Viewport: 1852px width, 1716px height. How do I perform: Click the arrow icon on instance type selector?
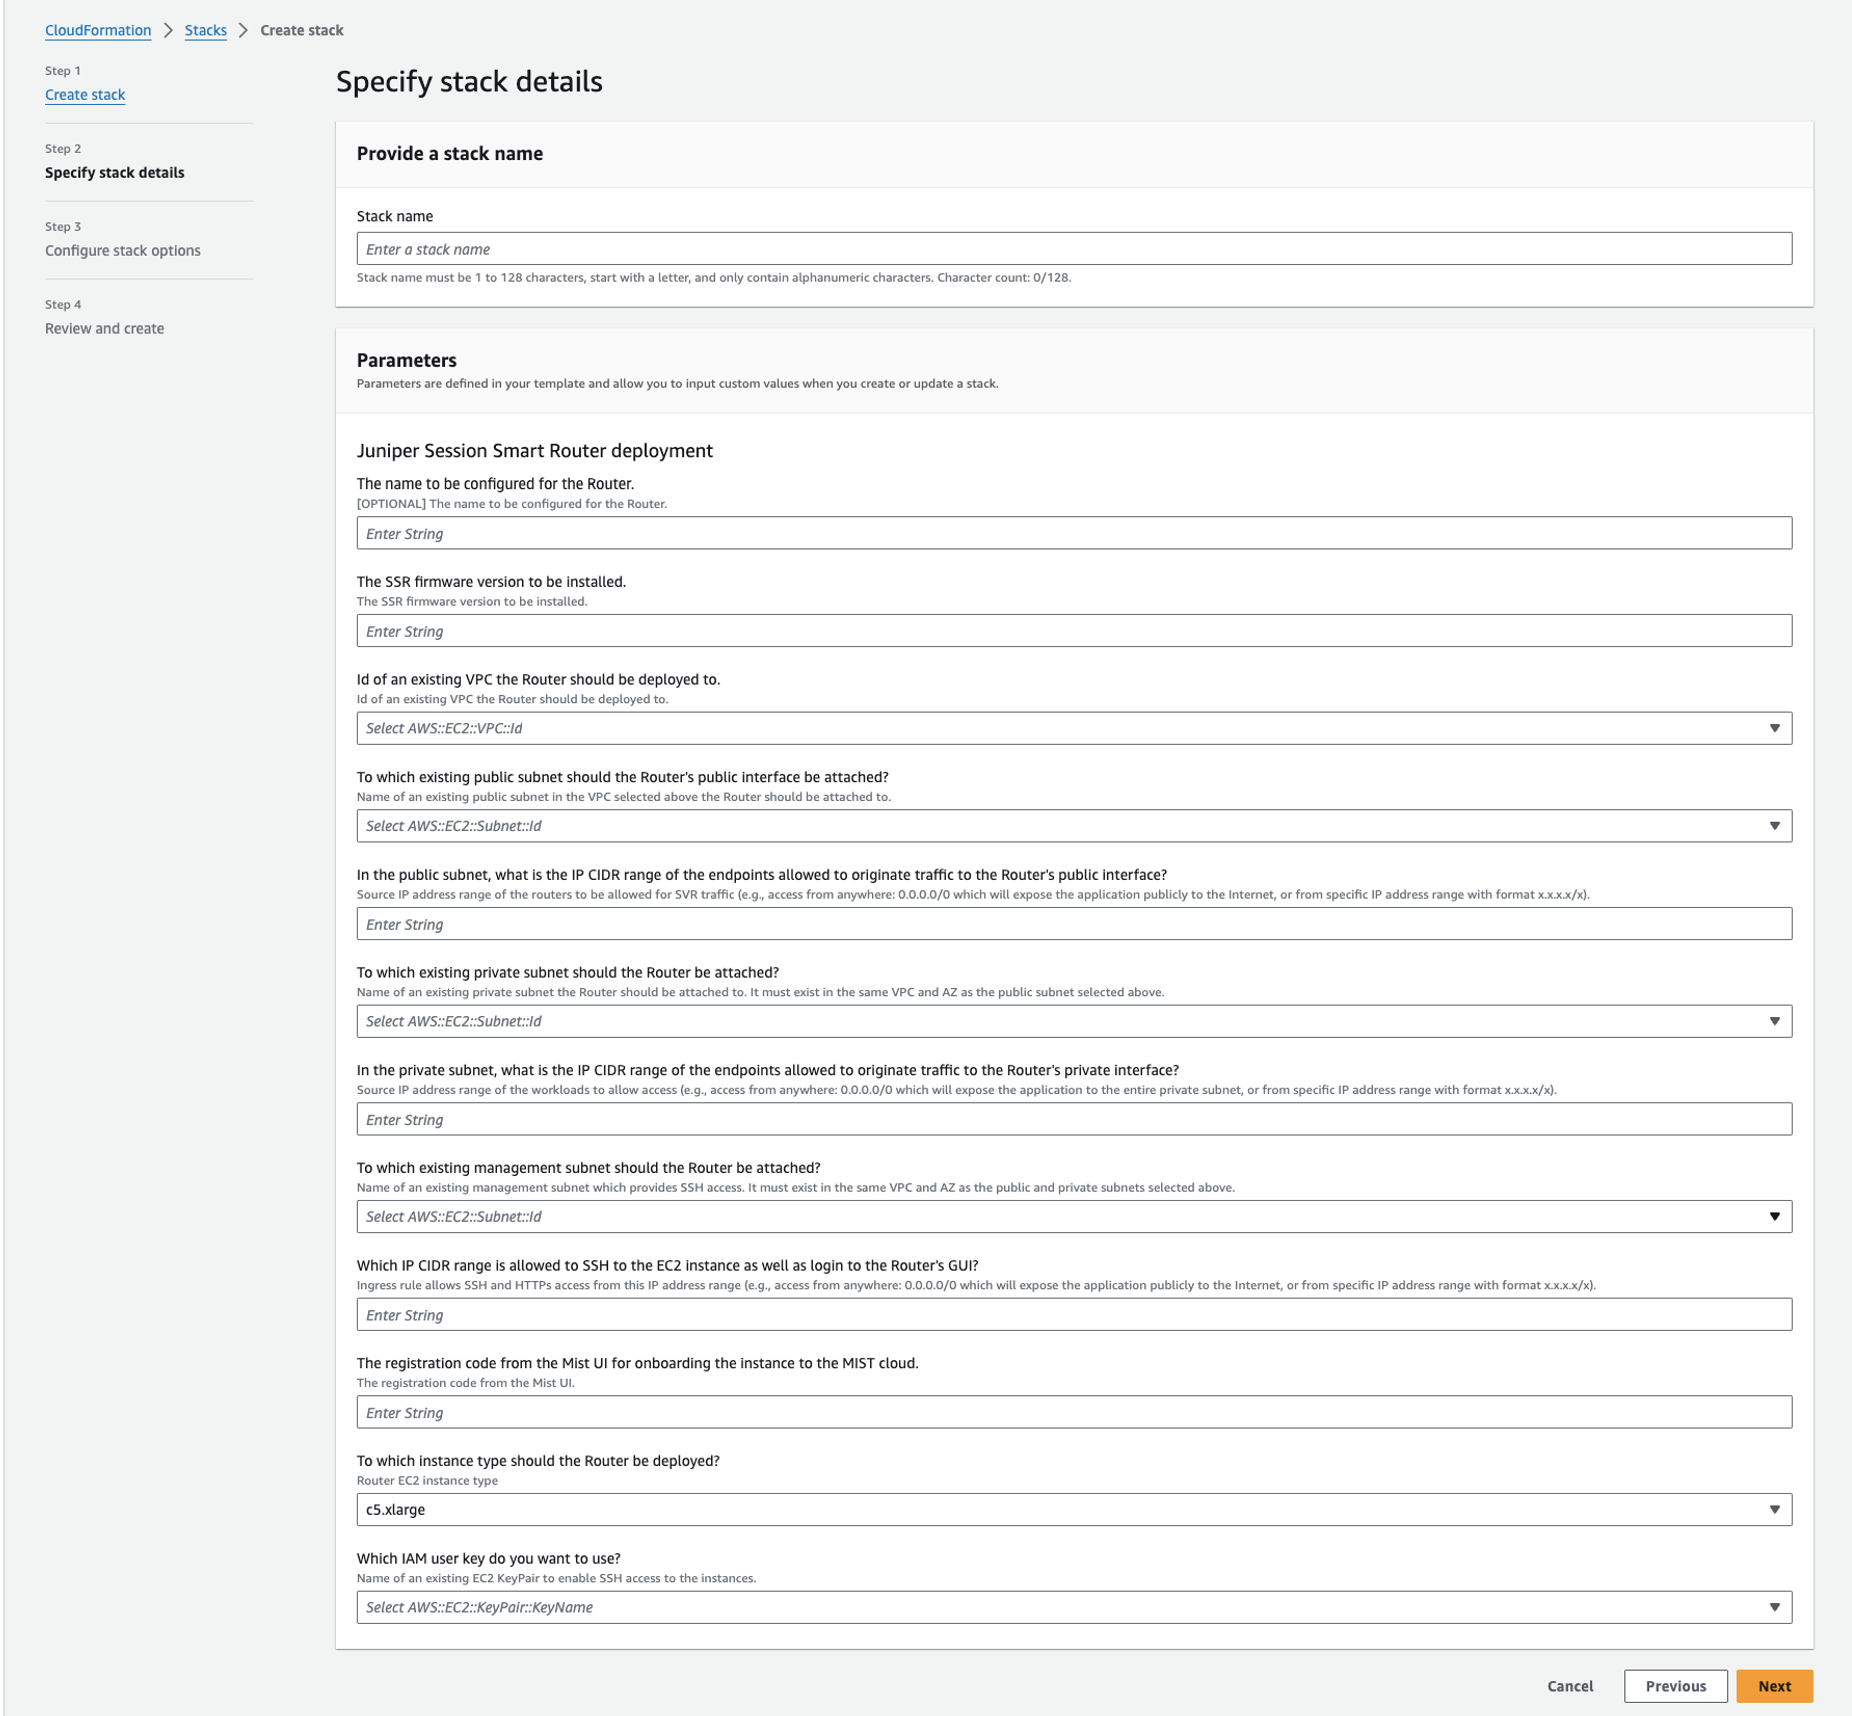1774,1510
